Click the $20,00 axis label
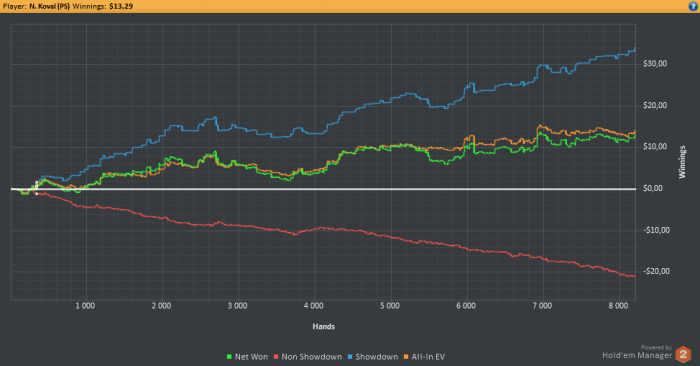Screen dimensions: 700x366 (655, 106)
